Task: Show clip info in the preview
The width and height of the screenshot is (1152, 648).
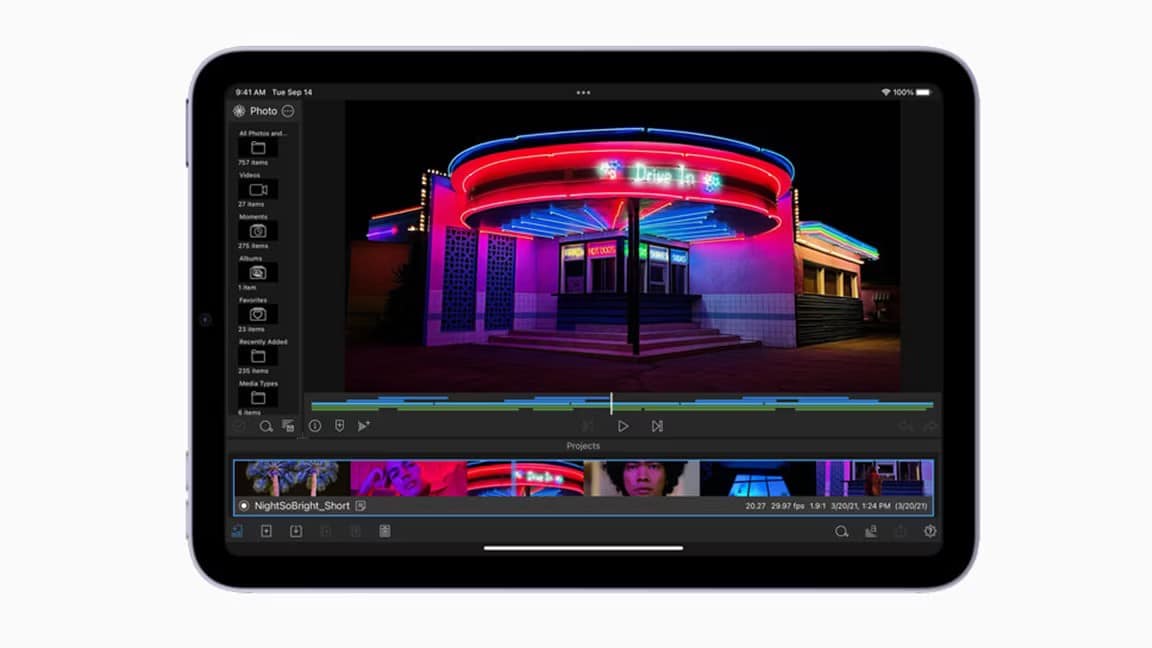Action: pos(315,426)
